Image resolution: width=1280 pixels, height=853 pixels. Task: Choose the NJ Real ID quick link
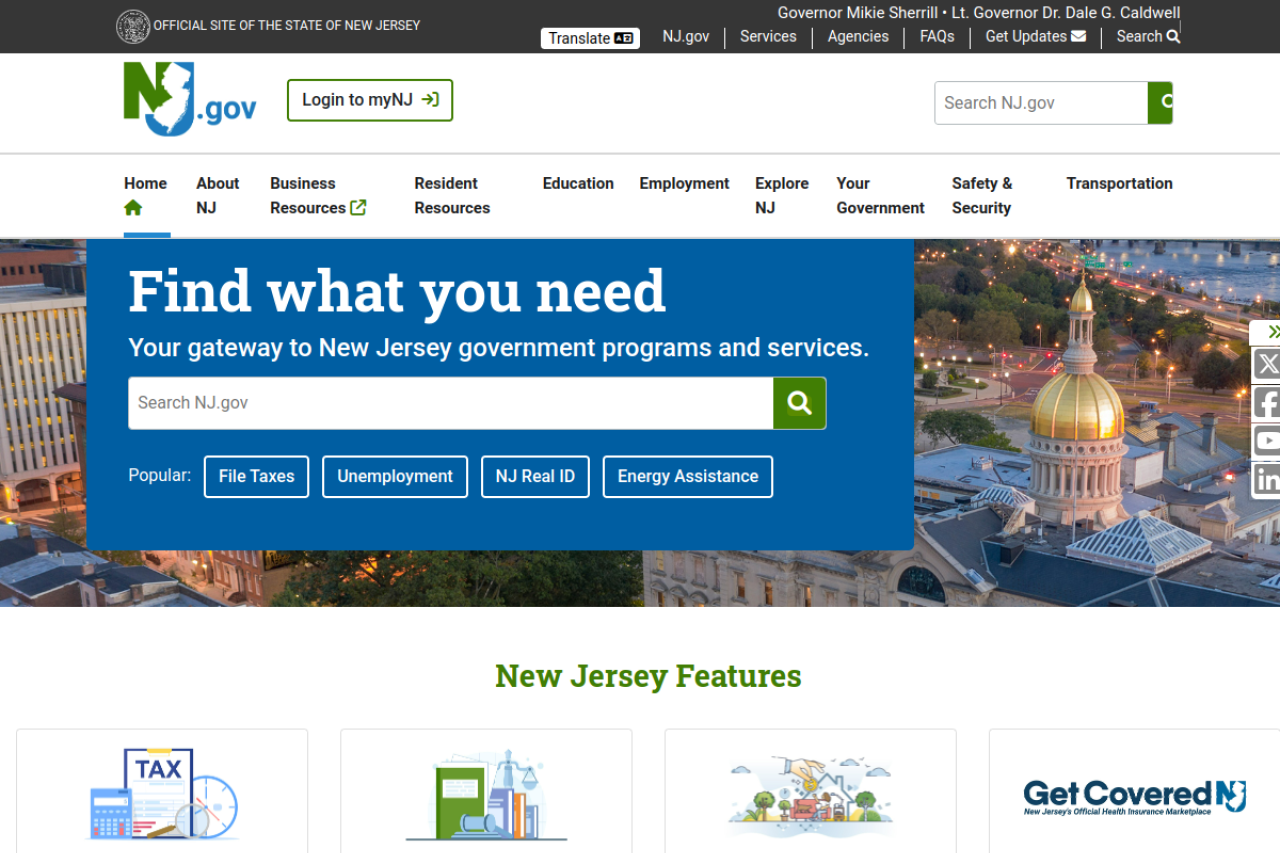[535, 477]
